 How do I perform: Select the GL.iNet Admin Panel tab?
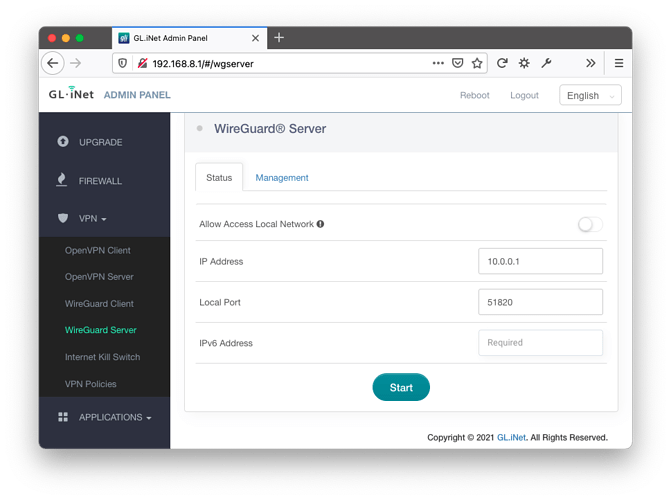pyautogui.click(x=190, y=38)
